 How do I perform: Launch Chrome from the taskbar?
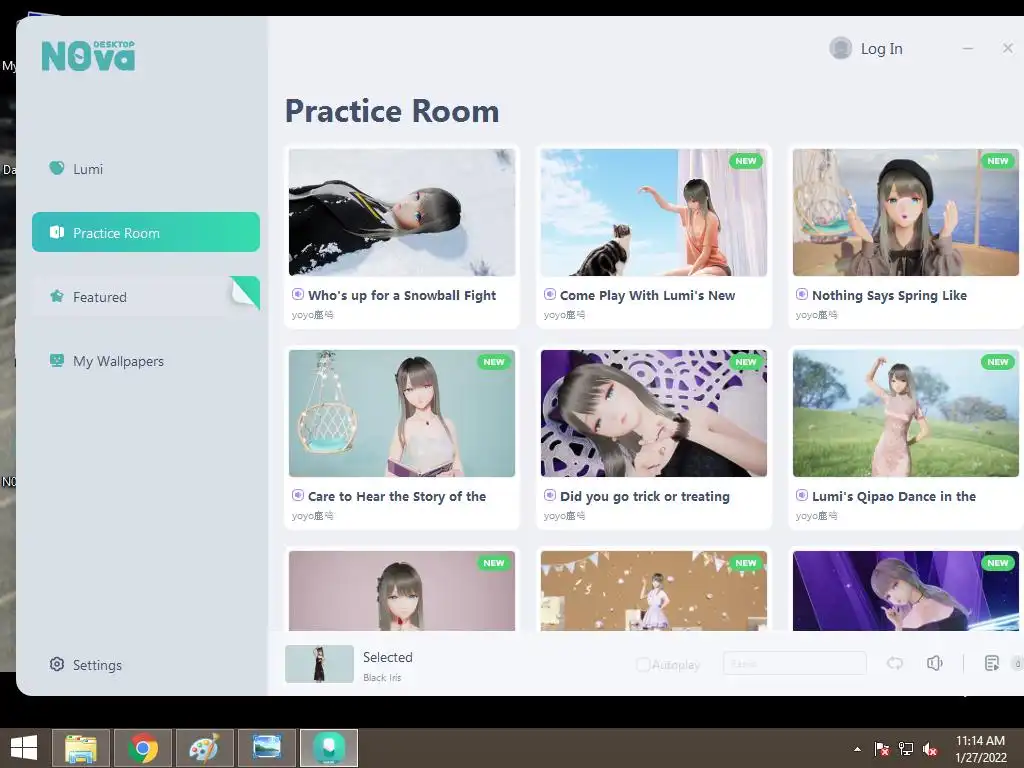click(x=142, y=748)
